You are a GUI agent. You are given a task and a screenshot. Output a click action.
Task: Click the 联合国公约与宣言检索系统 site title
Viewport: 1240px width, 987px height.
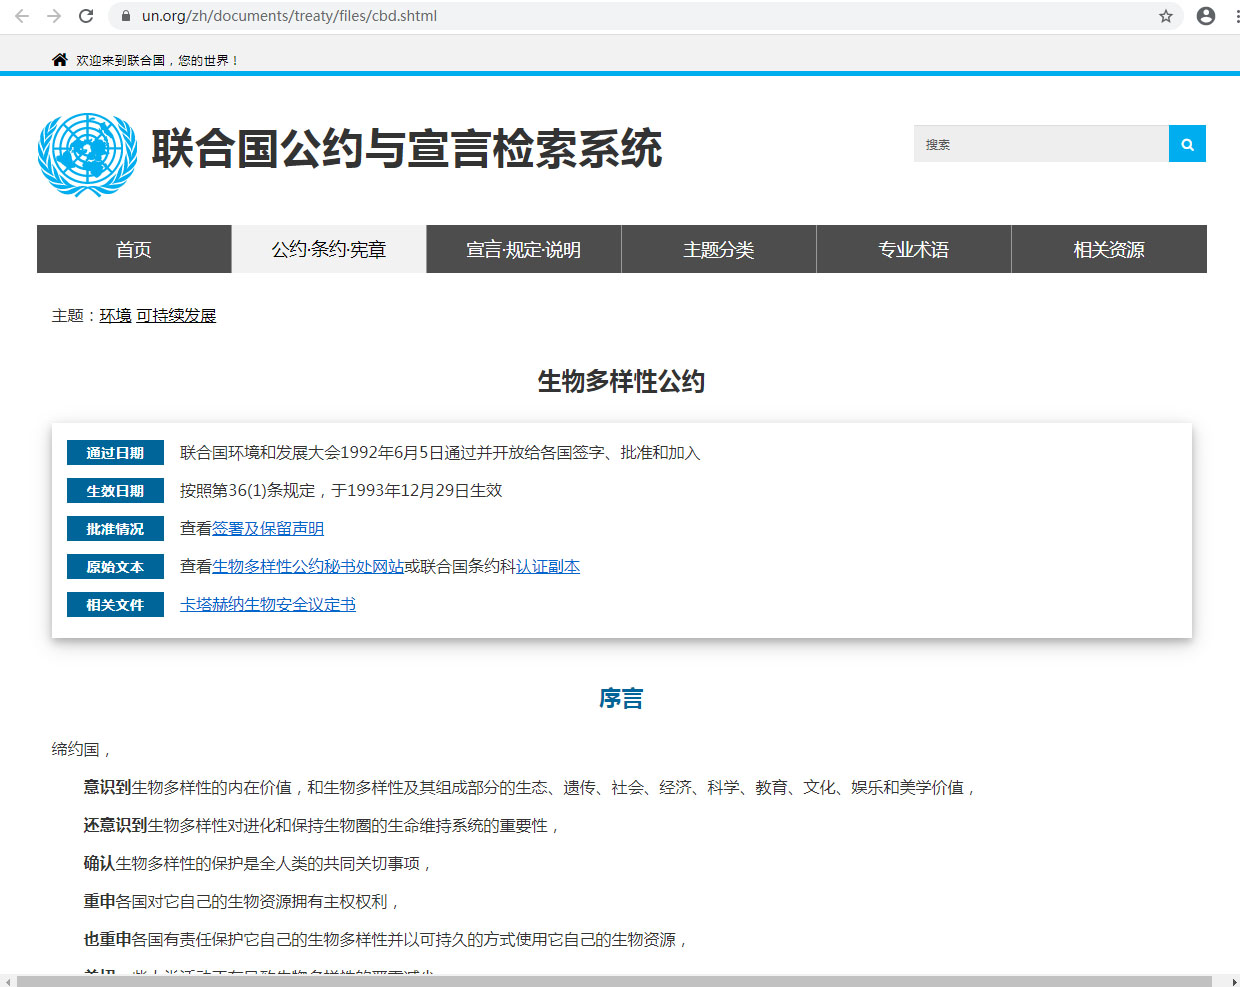tap(407, 149)
